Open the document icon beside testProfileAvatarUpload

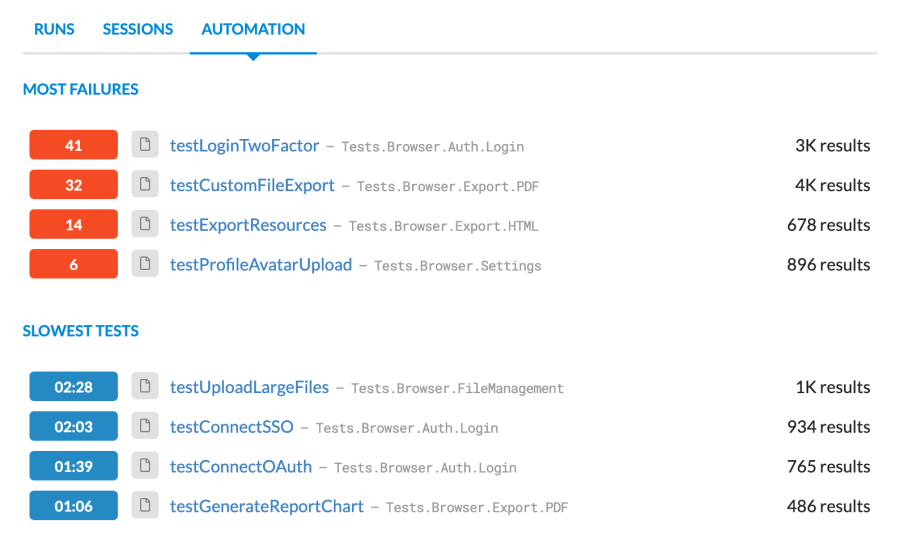click(145, 263)
